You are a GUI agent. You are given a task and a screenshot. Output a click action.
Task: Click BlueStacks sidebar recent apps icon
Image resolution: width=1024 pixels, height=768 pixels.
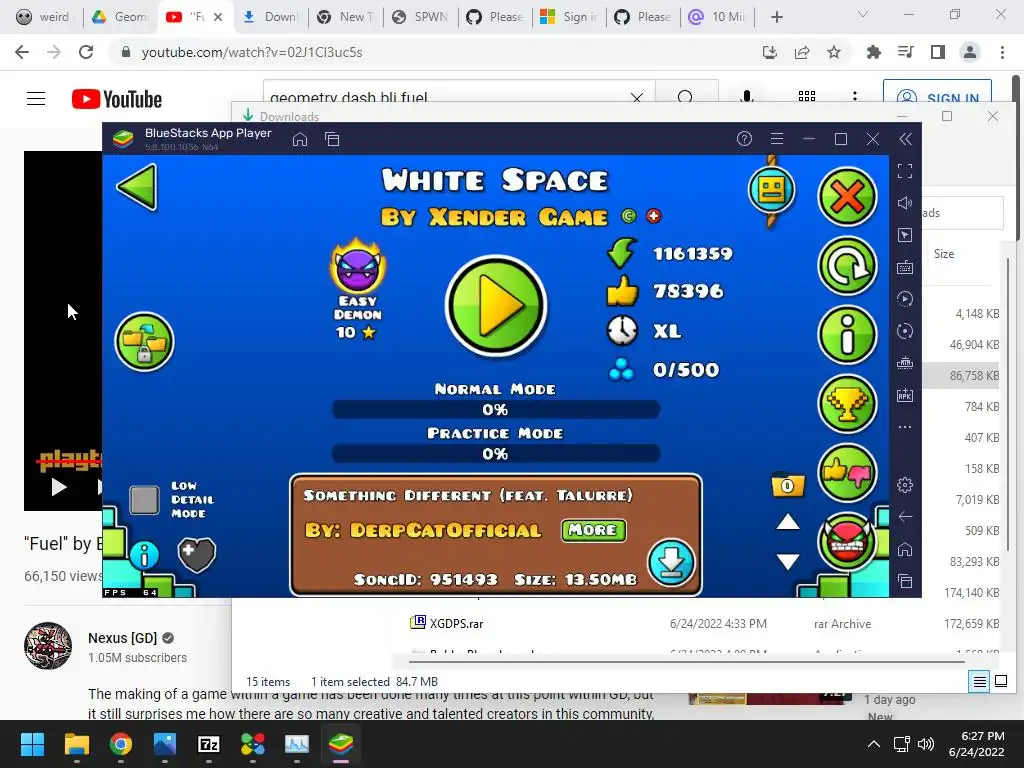(905, 581)
